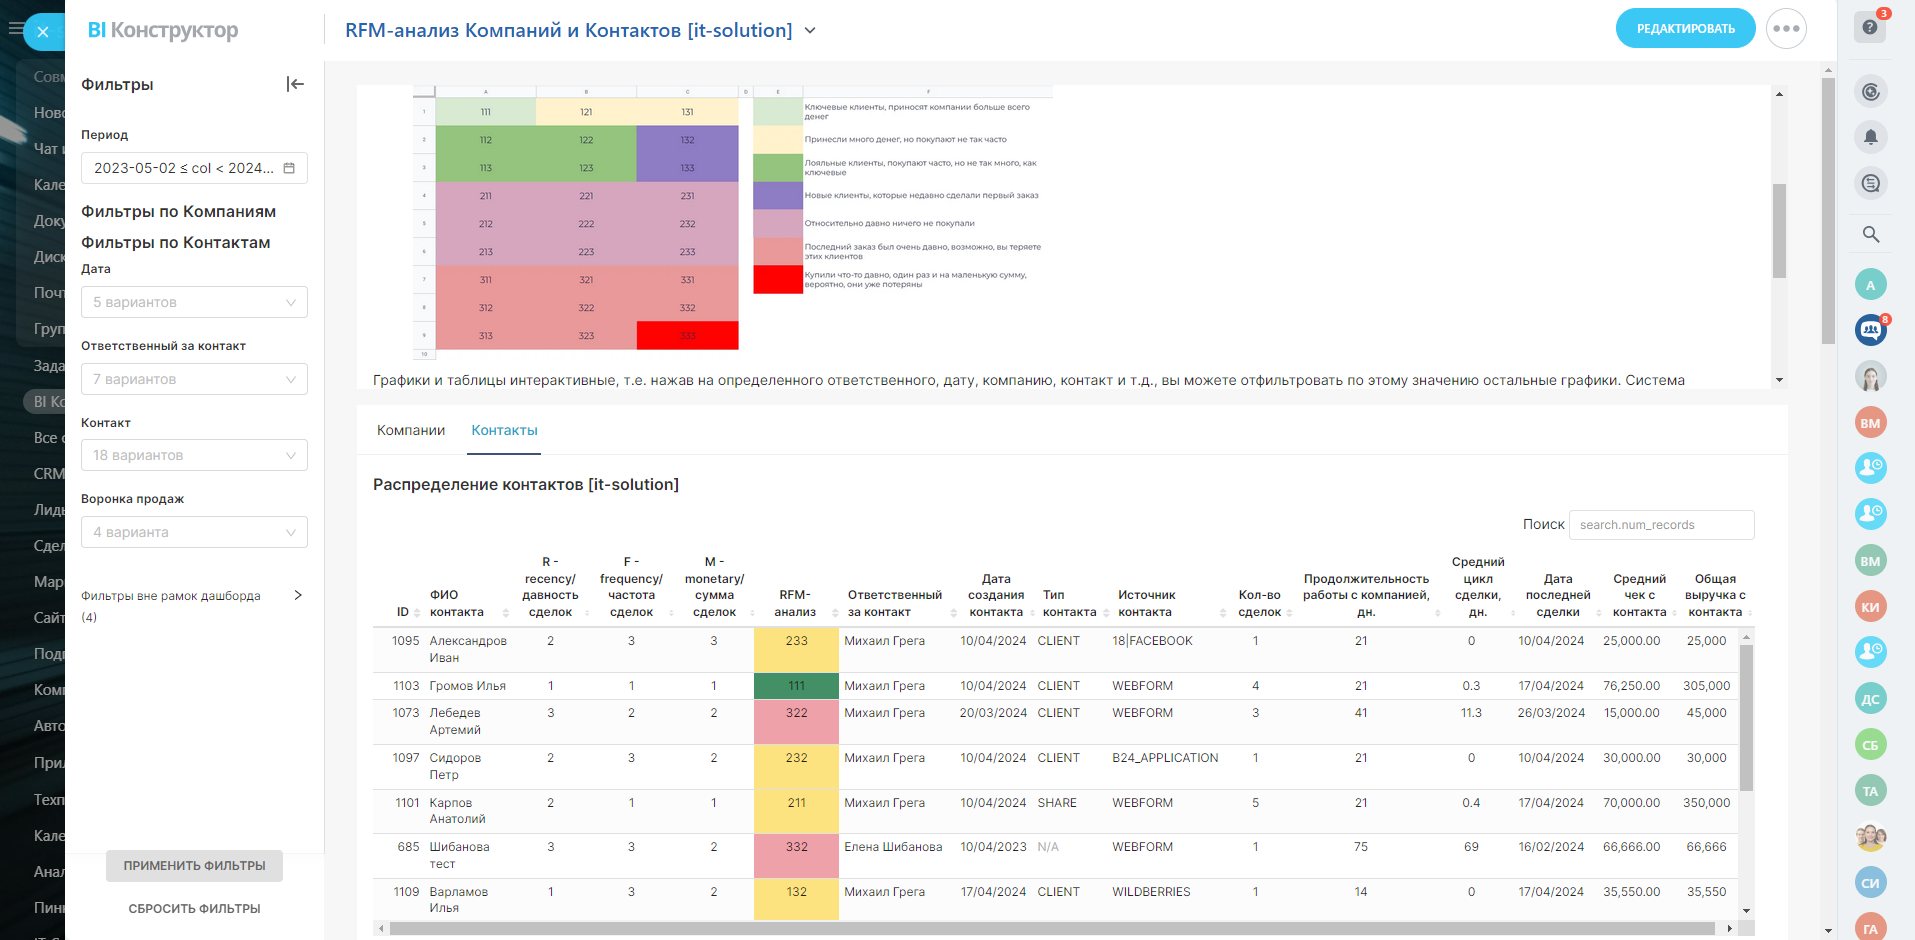1915x940 pixels.
Task: Open group chat icon with badge
Action: click(1871, 329)
